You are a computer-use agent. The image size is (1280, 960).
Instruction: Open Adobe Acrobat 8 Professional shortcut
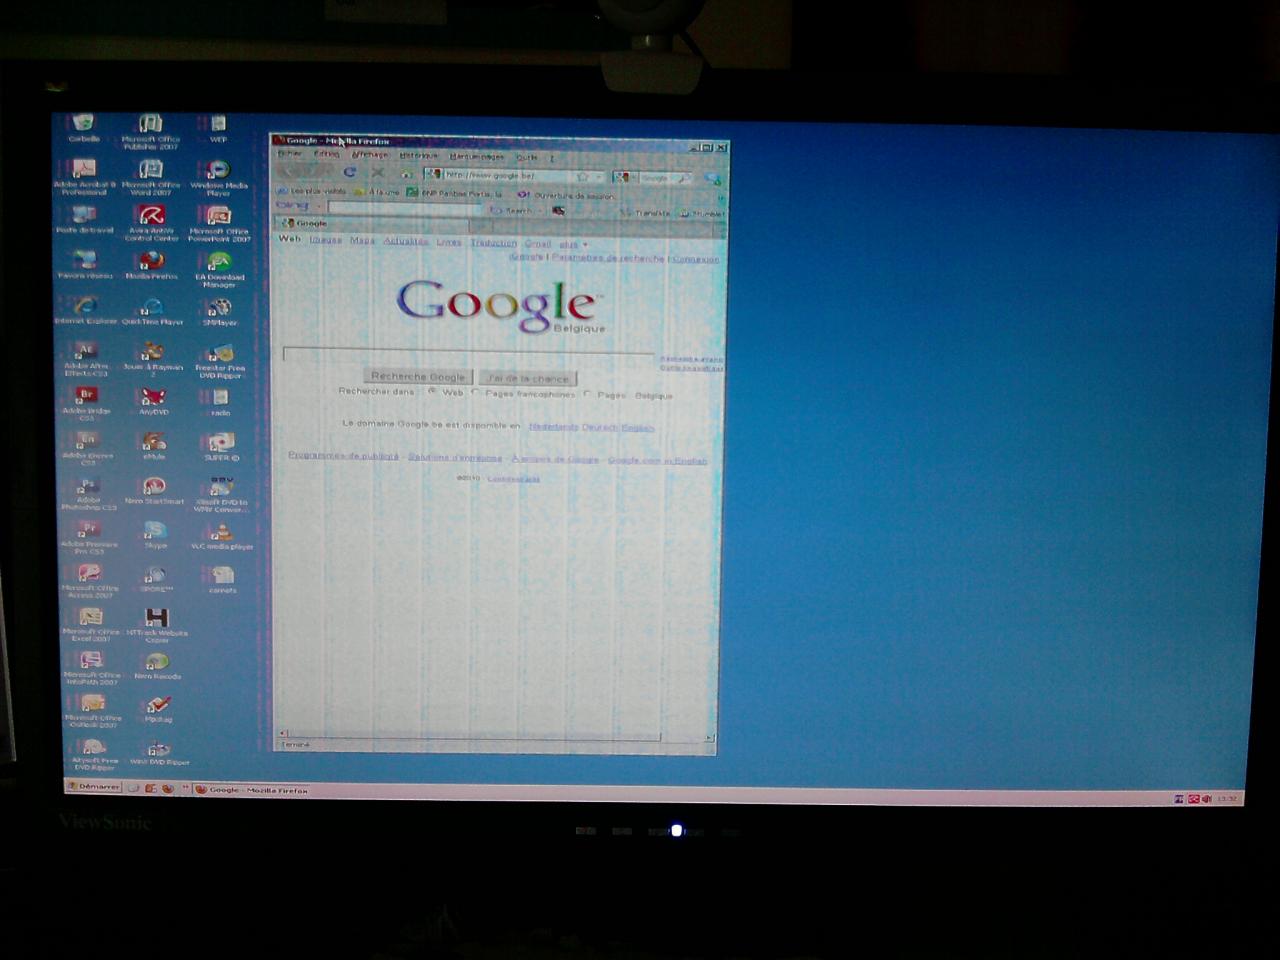[85, 176]
